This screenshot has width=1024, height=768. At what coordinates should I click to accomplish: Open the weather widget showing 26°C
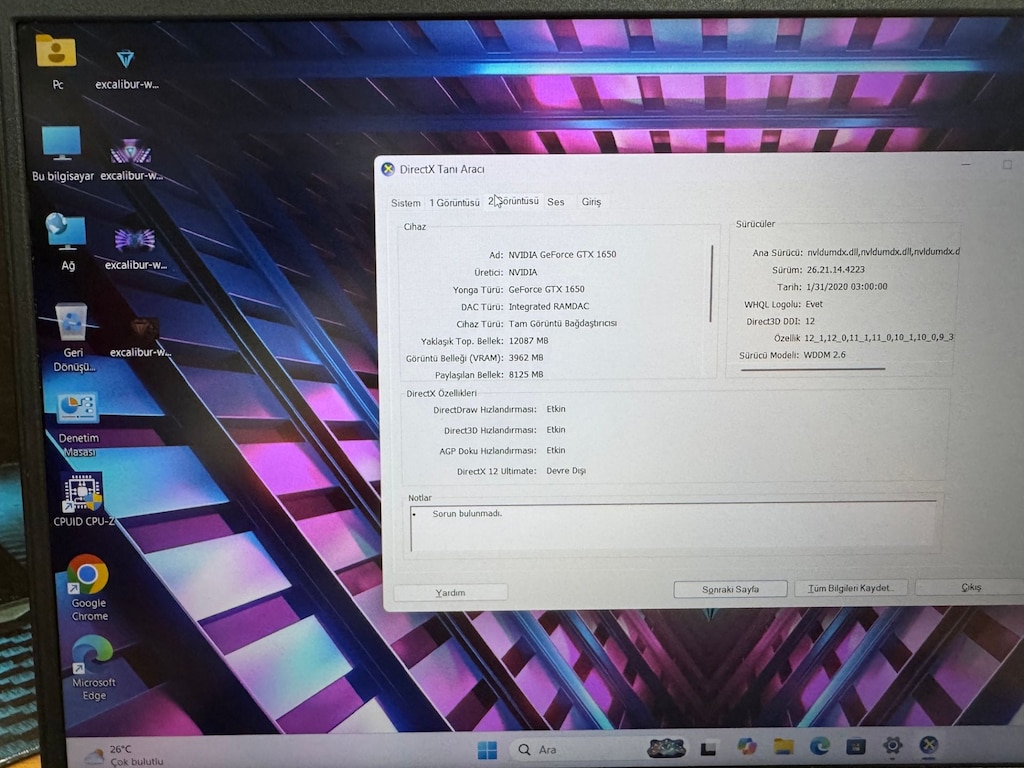coord(124,755)
